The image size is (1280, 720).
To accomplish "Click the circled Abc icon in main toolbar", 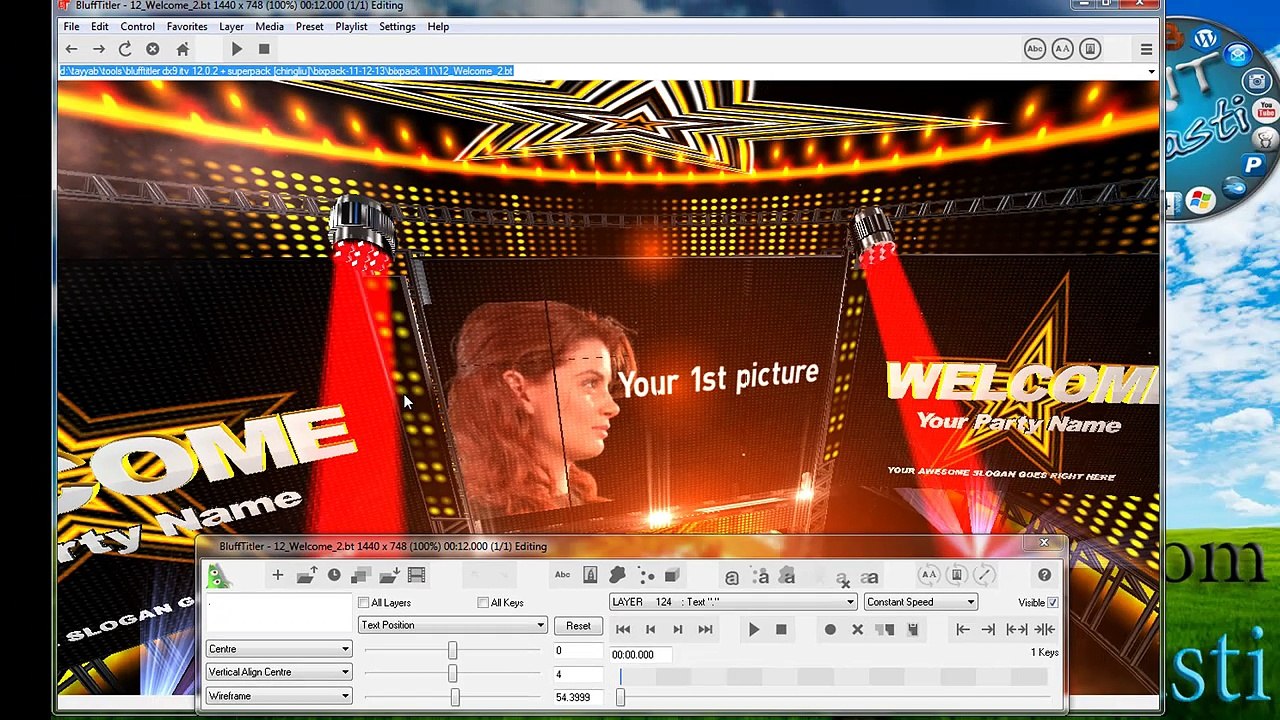I will pos(1035,49).
